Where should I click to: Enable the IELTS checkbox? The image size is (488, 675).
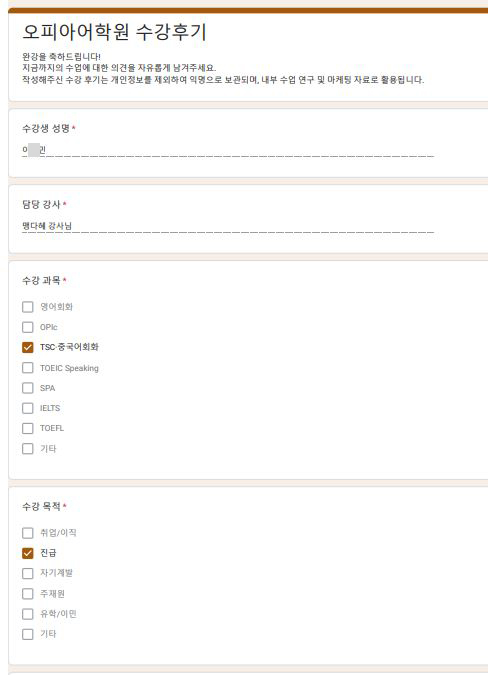pos(28,408)
